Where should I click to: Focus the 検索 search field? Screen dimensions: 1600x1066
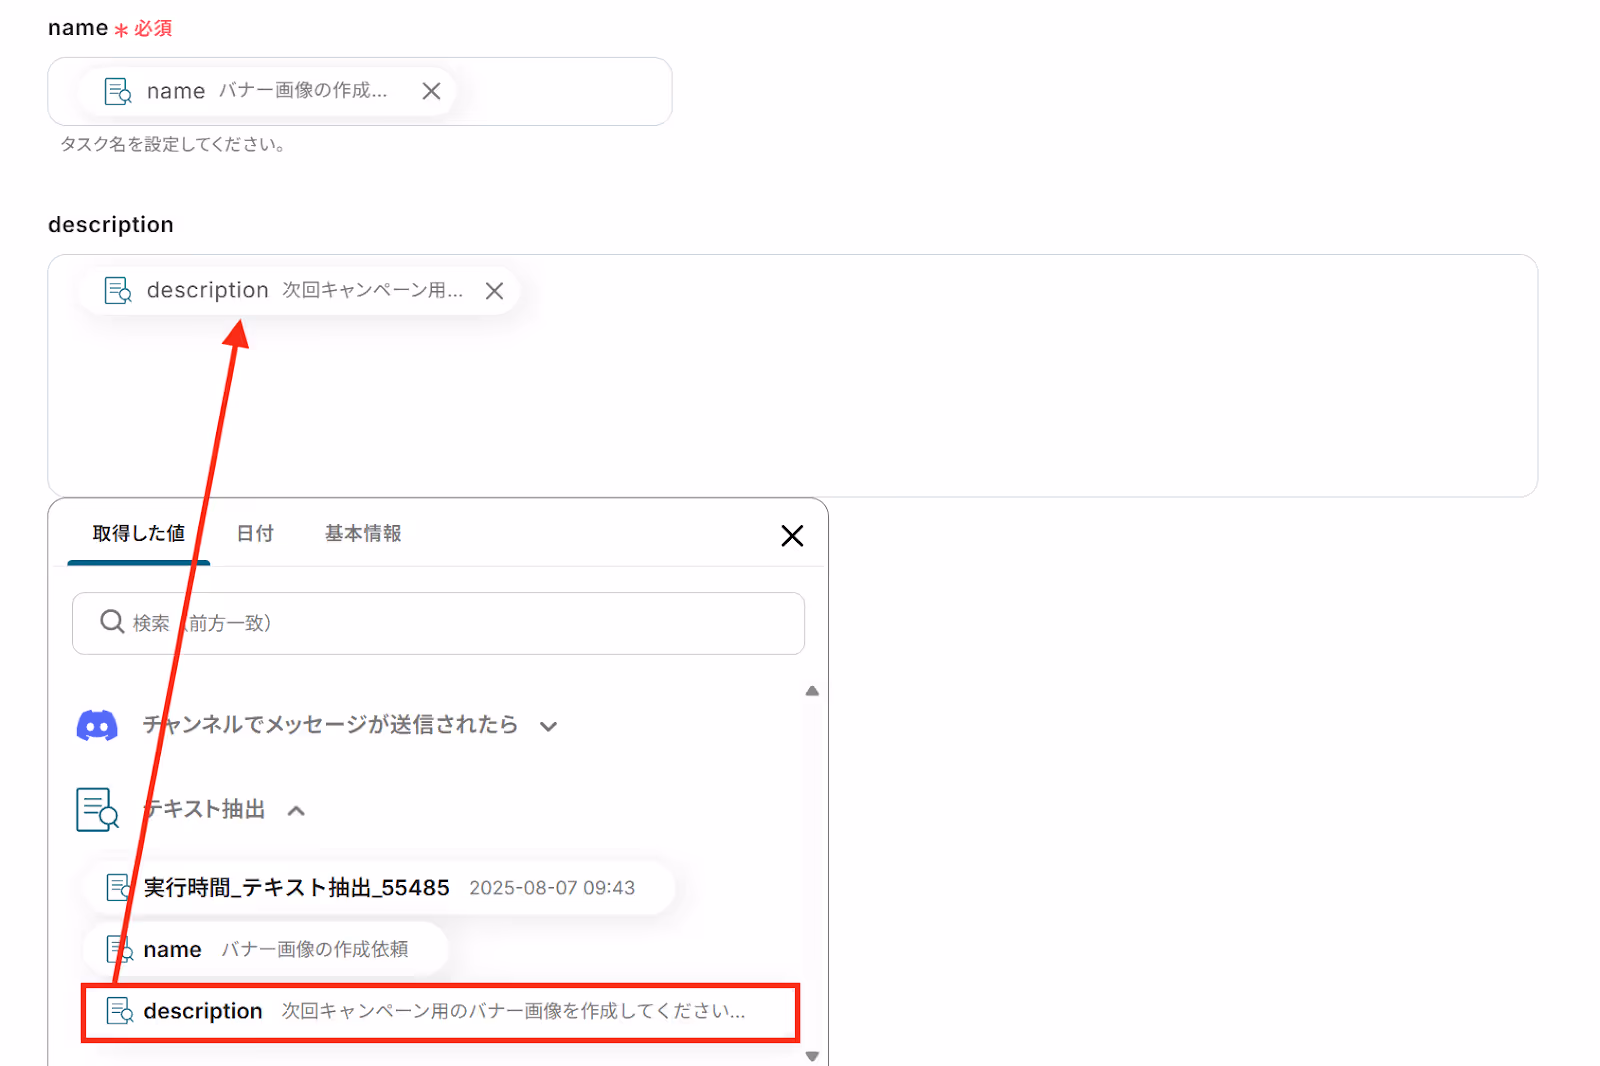(x=438, y=623)
